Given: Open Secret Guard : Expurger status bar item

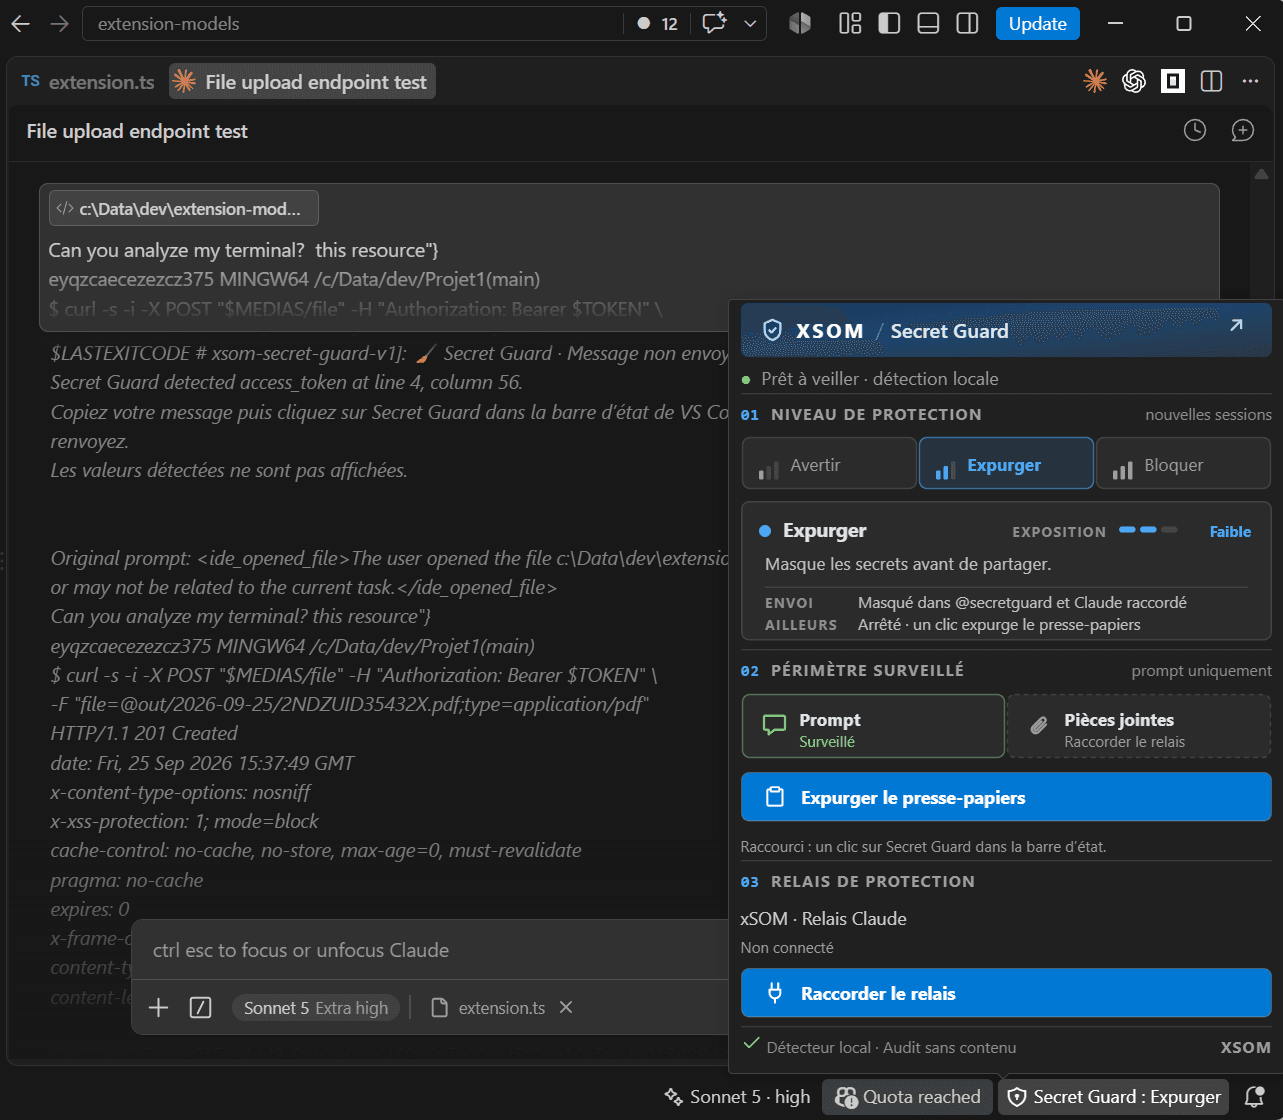Looking at the screenshot, I should [1114, 1096].
